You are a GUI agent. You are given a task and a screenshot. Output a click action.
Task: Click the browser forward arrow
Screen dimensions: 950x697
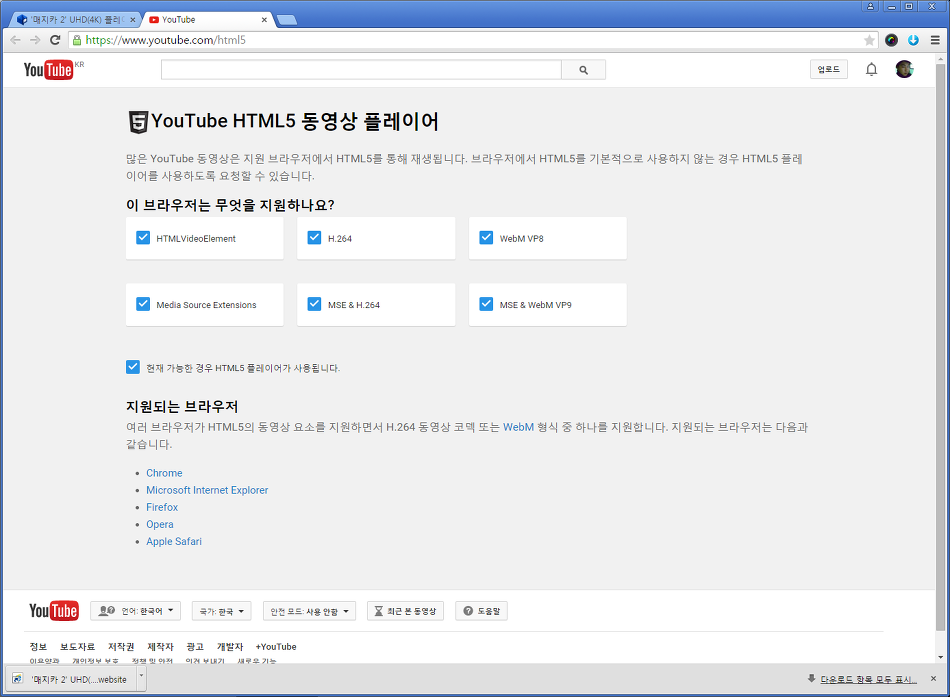click(35, 40)
